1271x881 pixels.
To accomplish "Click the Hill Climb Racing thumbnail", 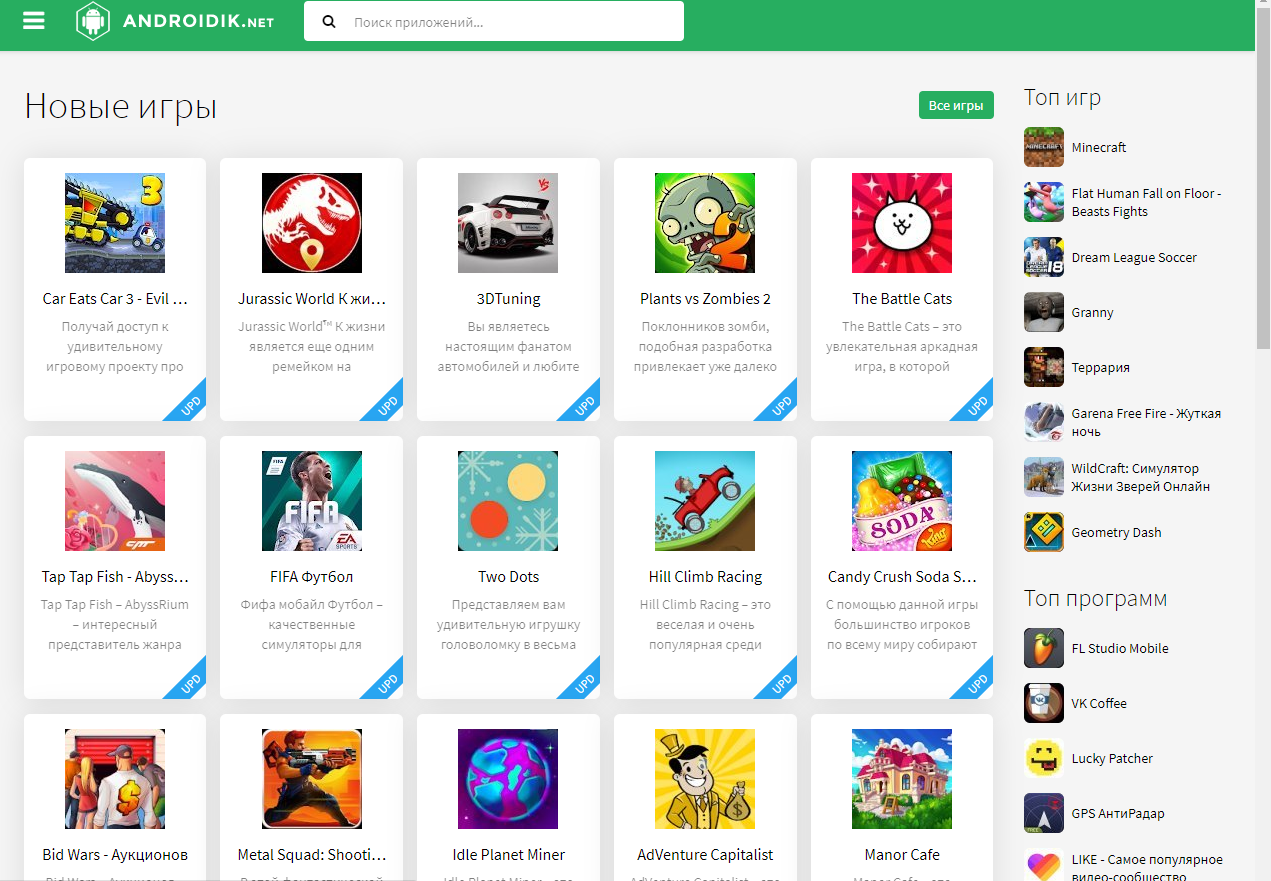I will (x=705, y=501).
